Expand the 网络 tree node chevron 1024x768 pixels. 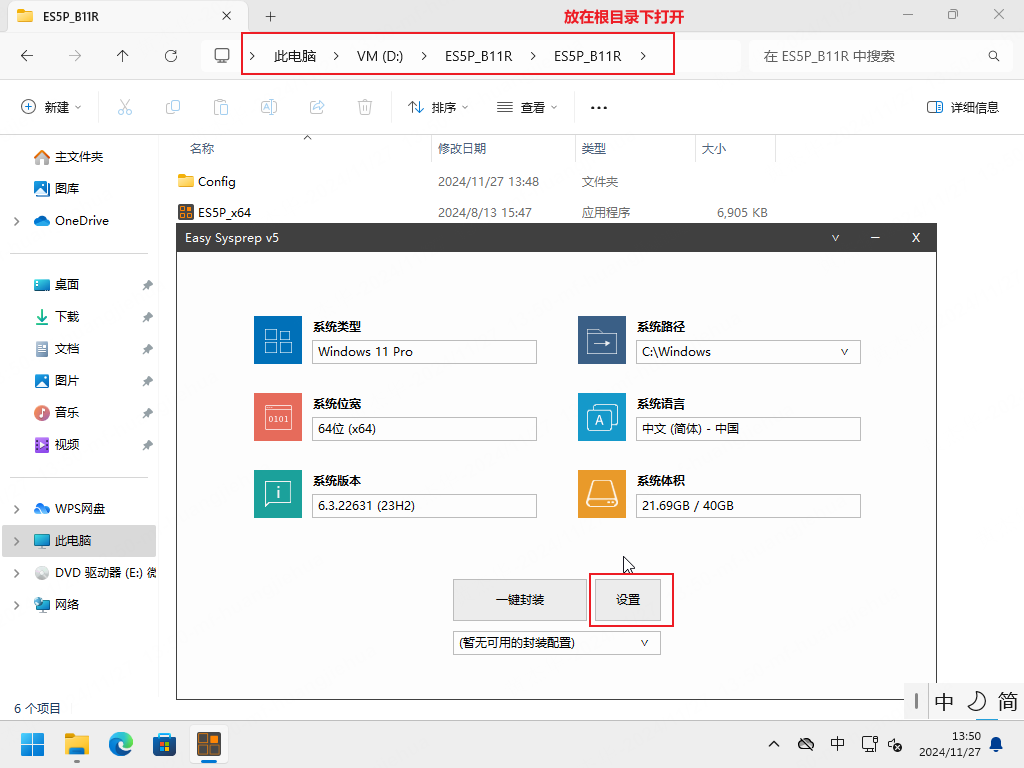point(17,605)
